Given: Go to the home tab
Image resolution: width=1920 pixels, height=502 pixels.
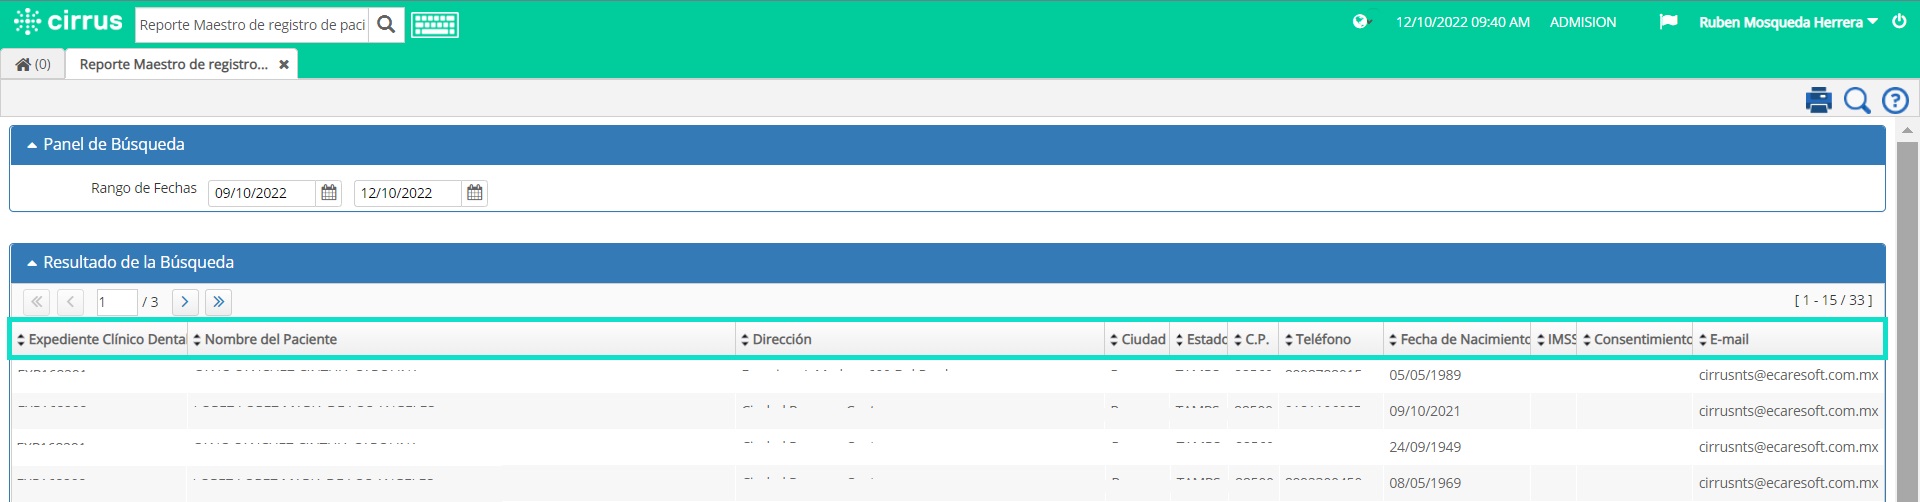Looking at the screenshot, I should [33, 64].
